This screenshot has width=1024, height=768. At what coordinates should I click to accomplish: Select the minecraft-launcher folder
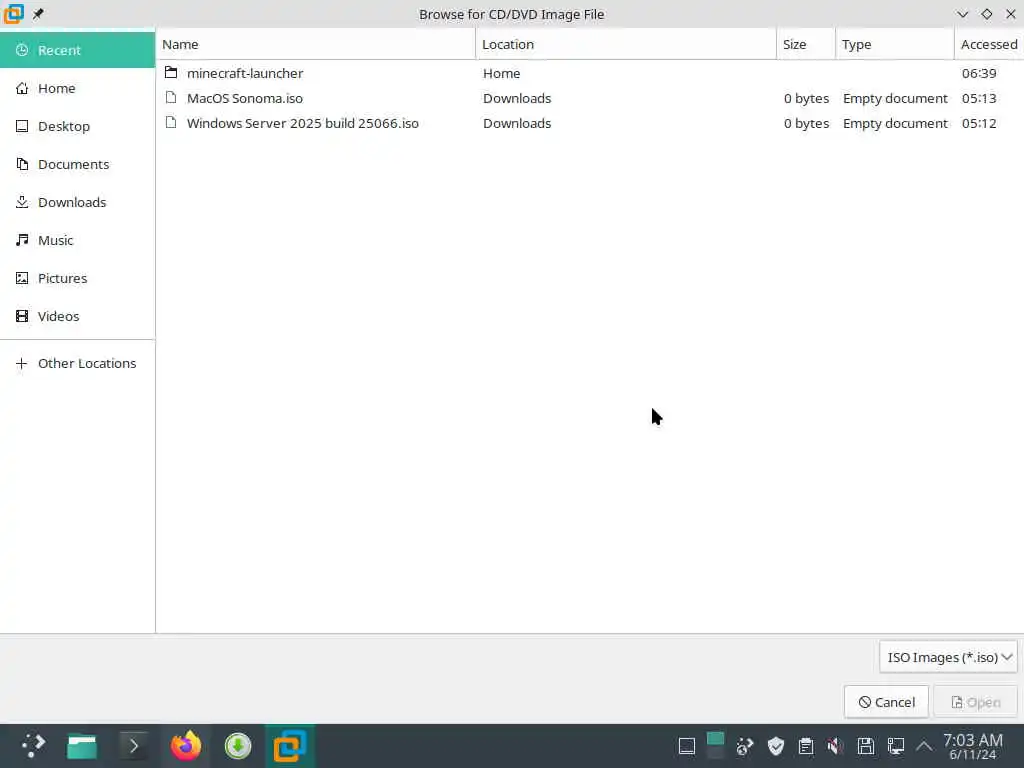pyautogui.click(x=590, y=73)
